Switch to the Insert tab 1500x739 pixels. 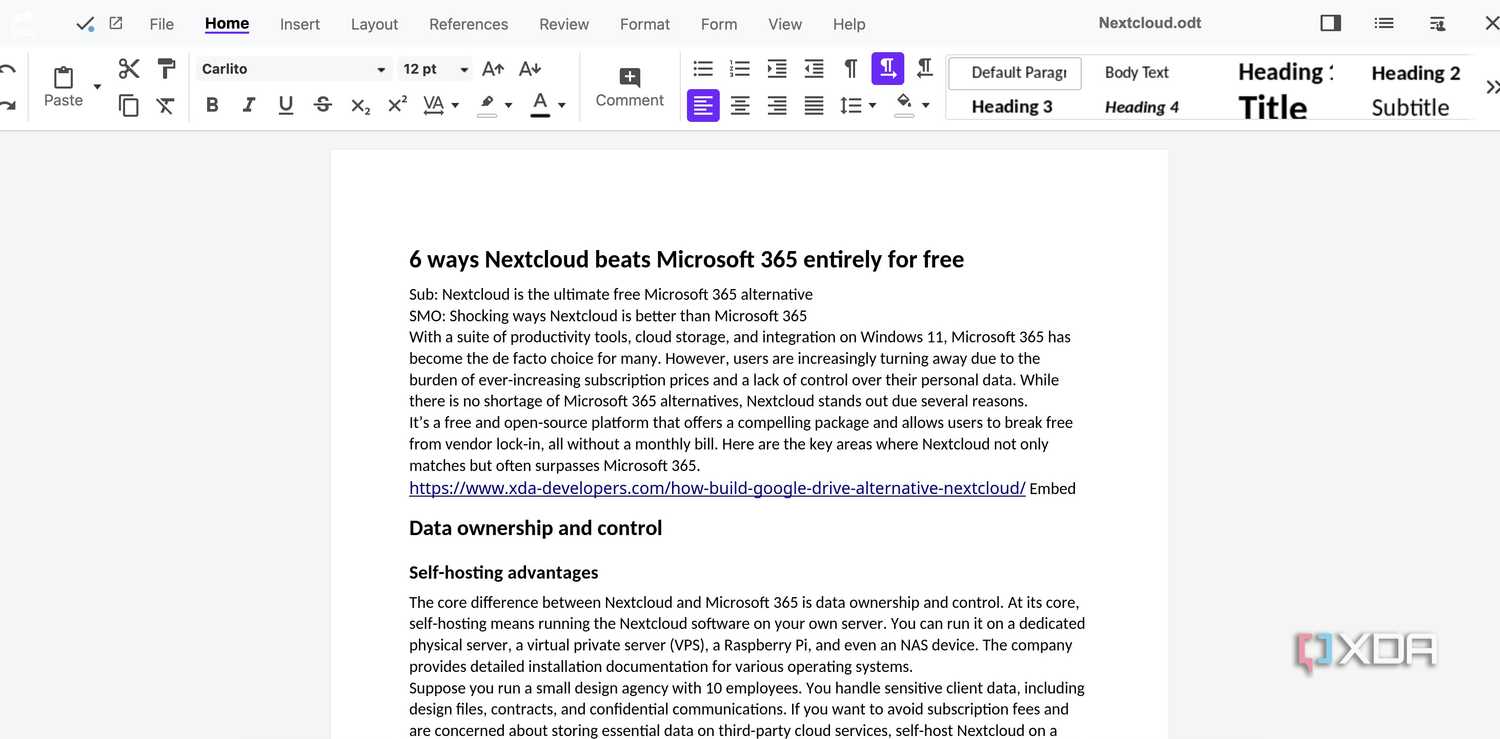[300, 24]
